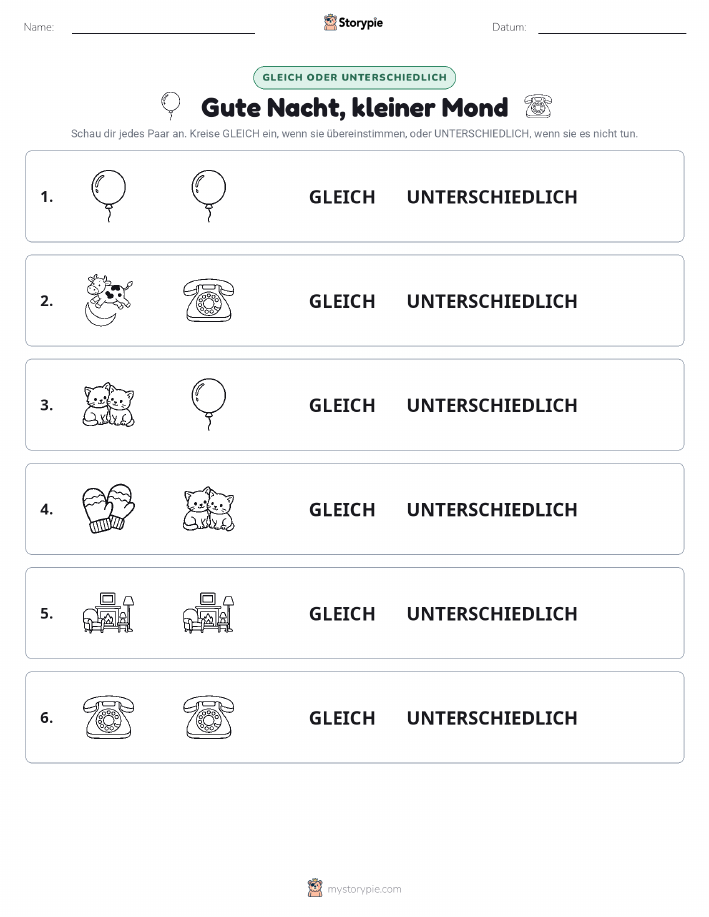Select GLEICH for row 1
709x917 pixels.
click(x=342, y=197)
